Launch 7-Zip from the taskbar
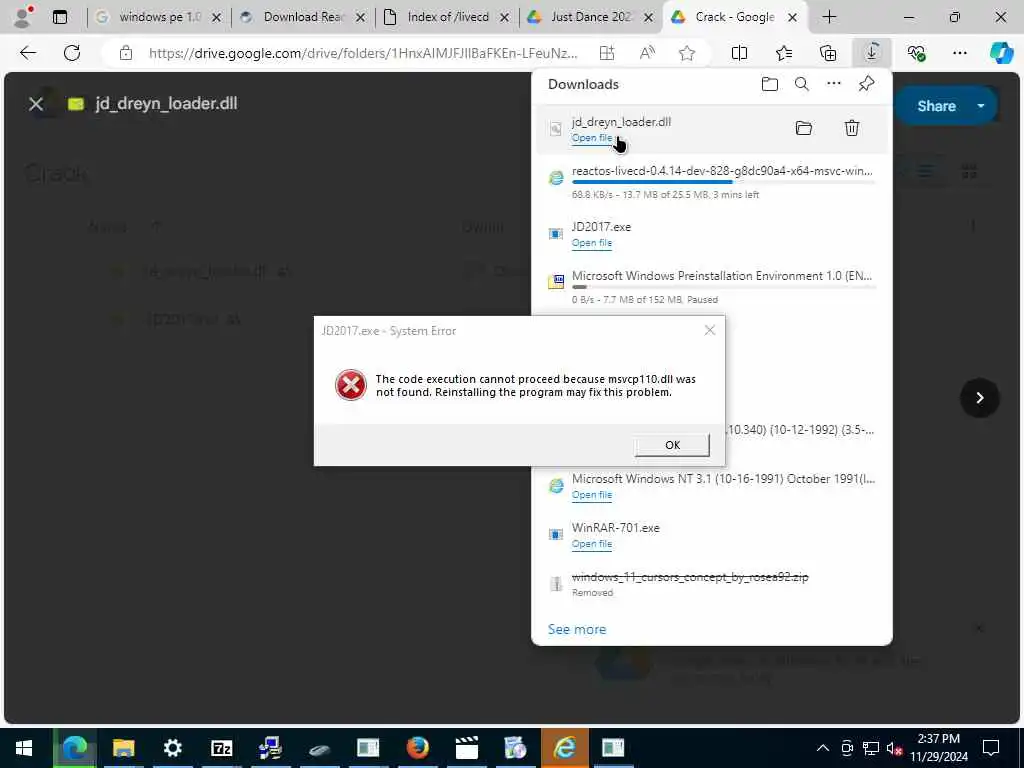The height and width of the screenshot is (768, 1024). pyautogui.click(x=221, y=748)
